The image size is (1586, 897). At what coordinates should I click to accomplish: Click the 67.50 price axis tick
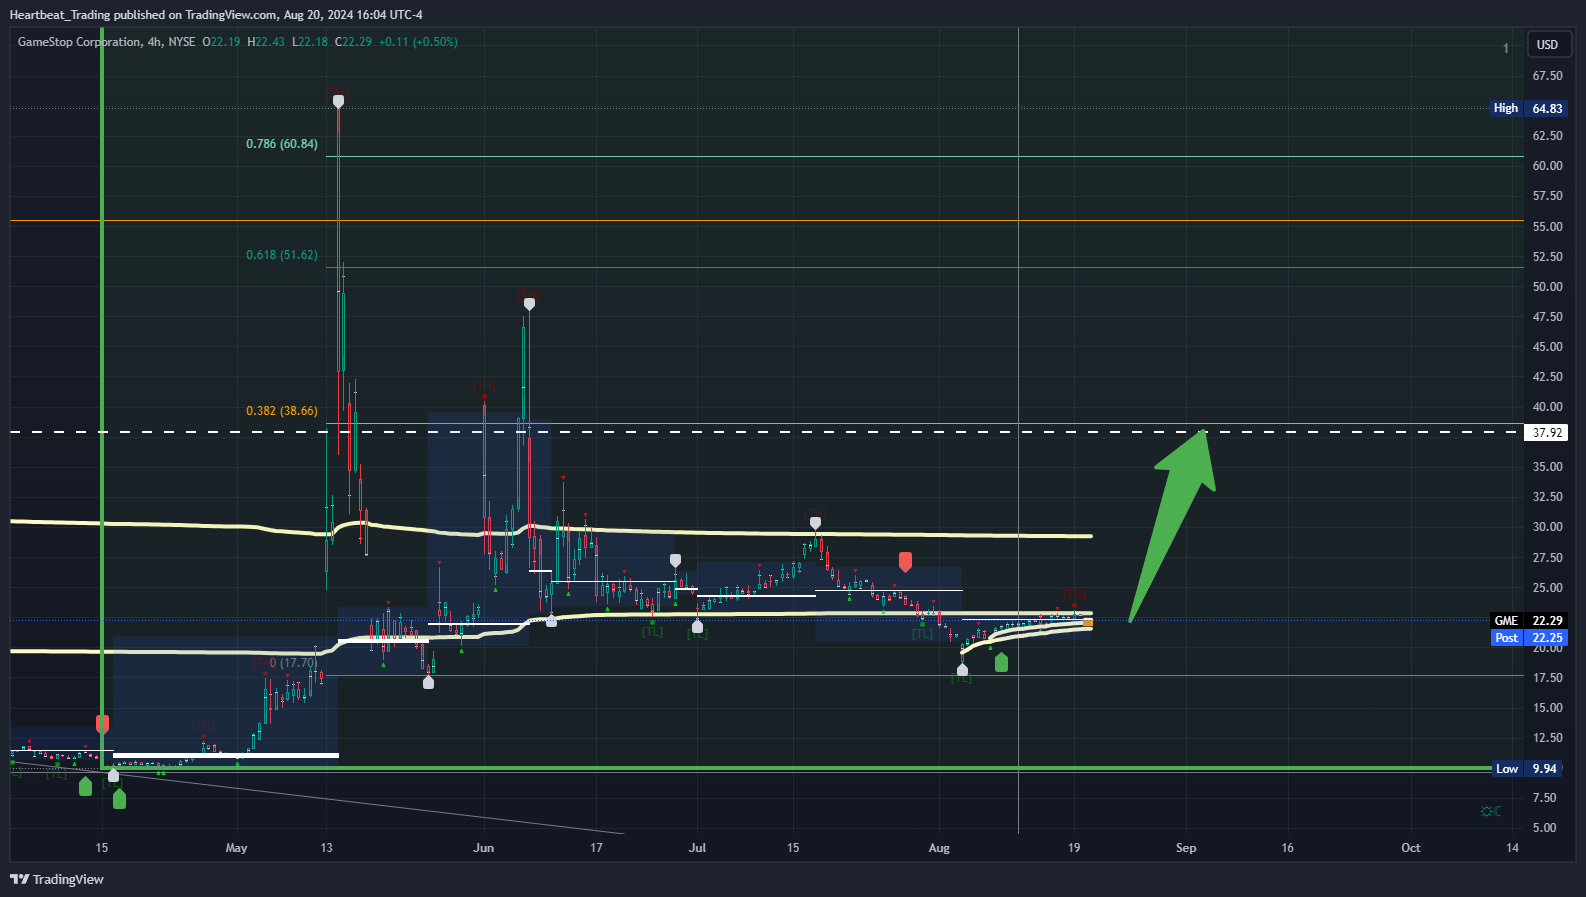pos(1547,76)
